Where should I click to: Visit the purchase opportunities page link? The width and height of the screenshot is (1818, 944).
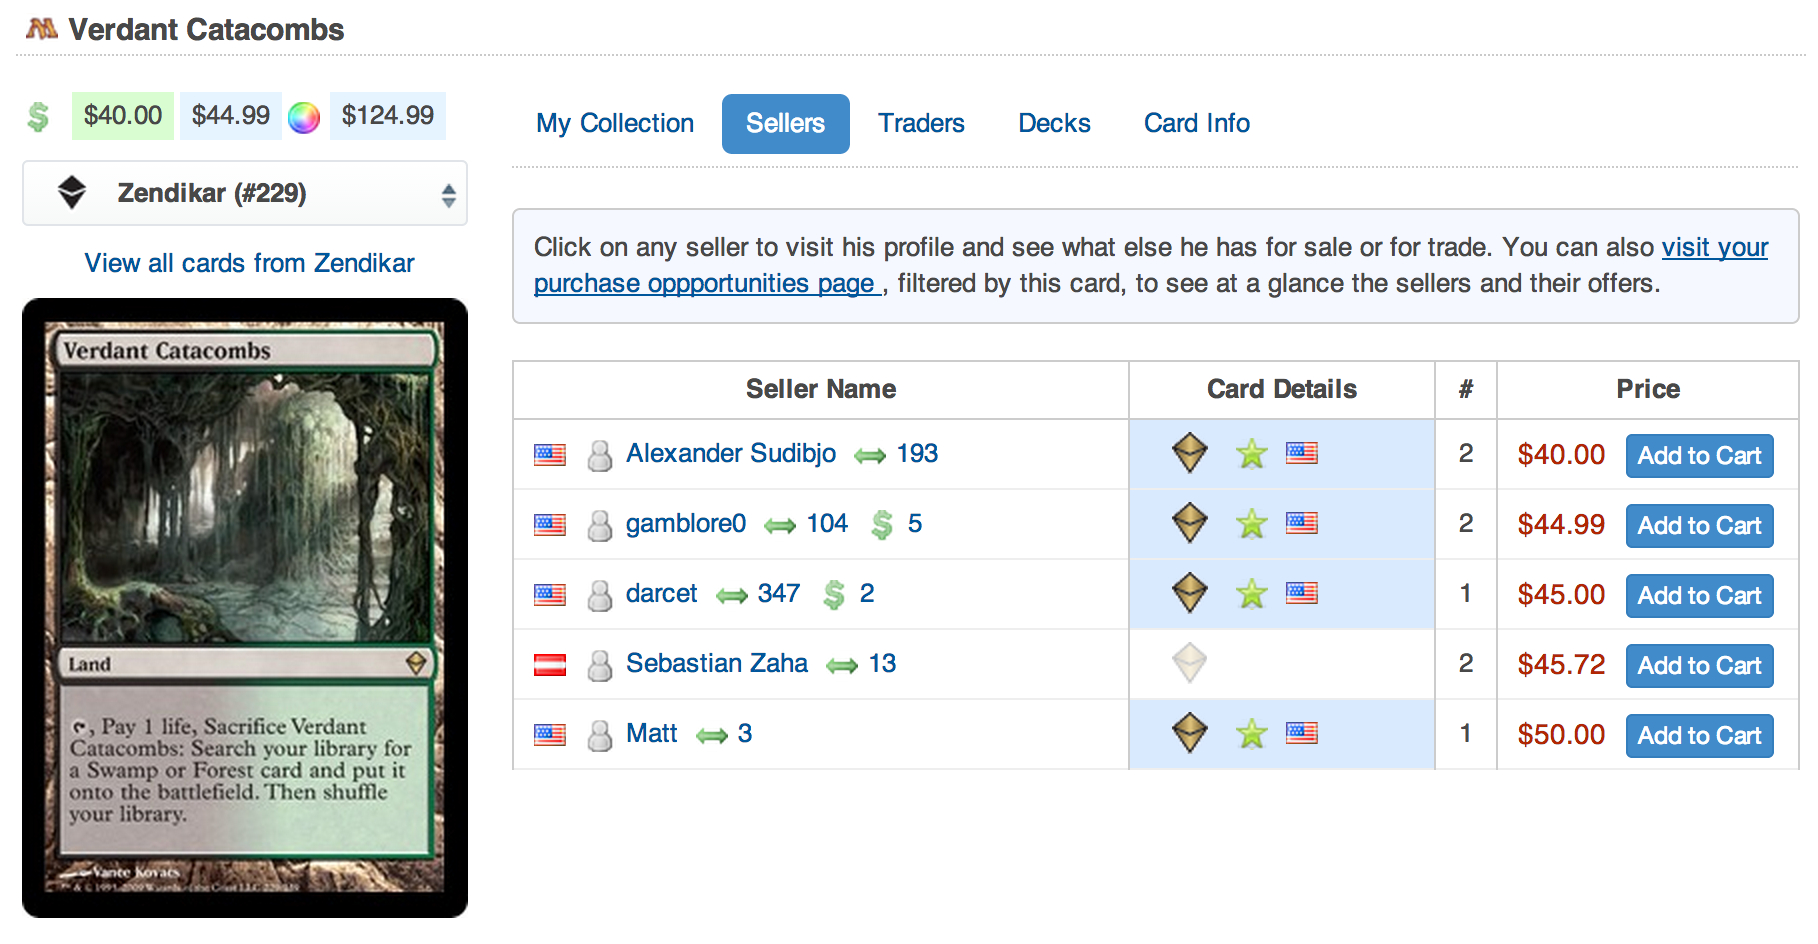click(706, 284)
